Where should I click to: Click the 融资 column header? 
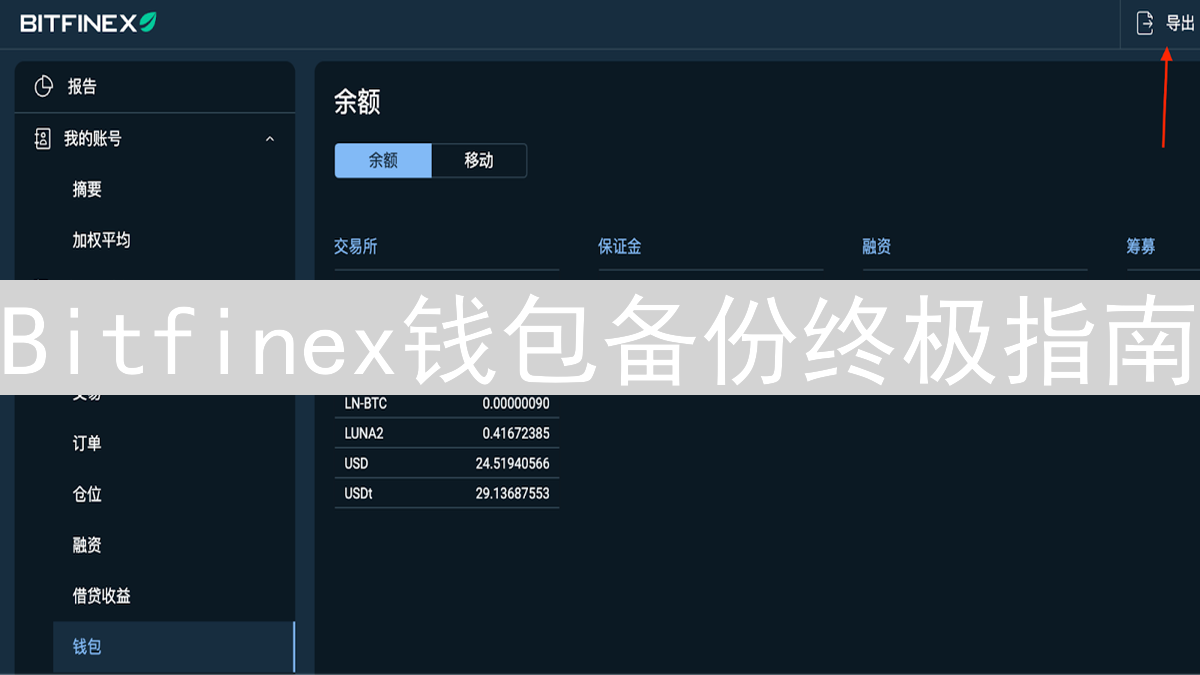[x=877, y=246]
